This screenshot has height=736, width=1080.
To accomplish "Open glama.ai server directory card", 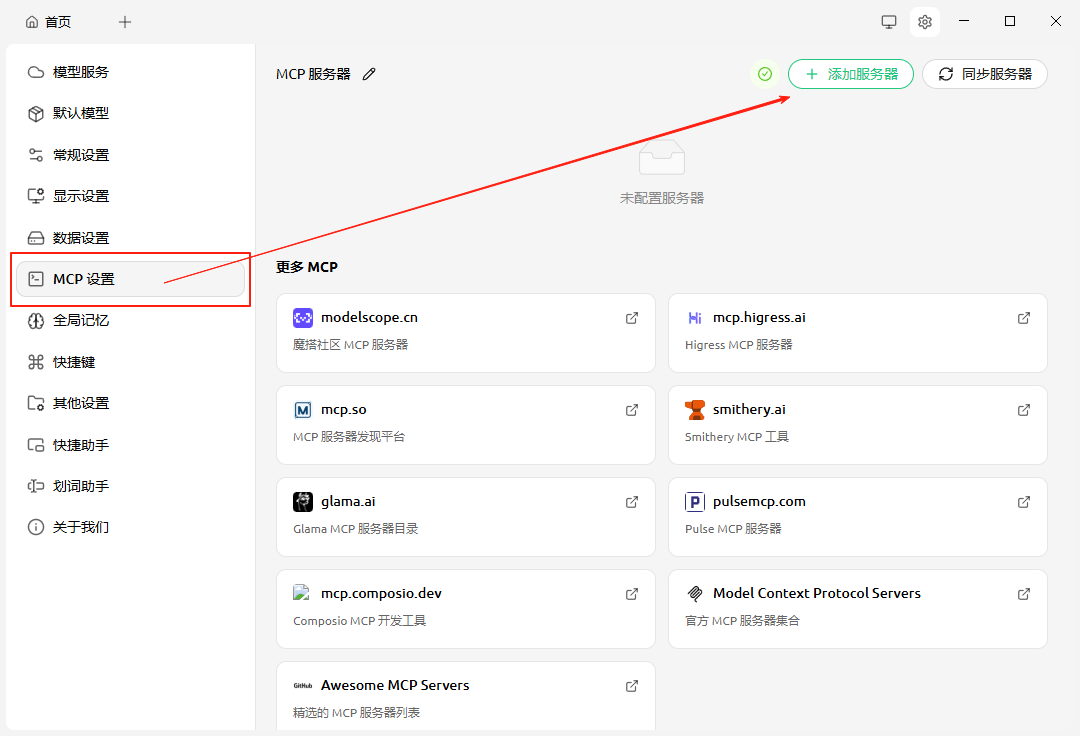I will point(466,517).
